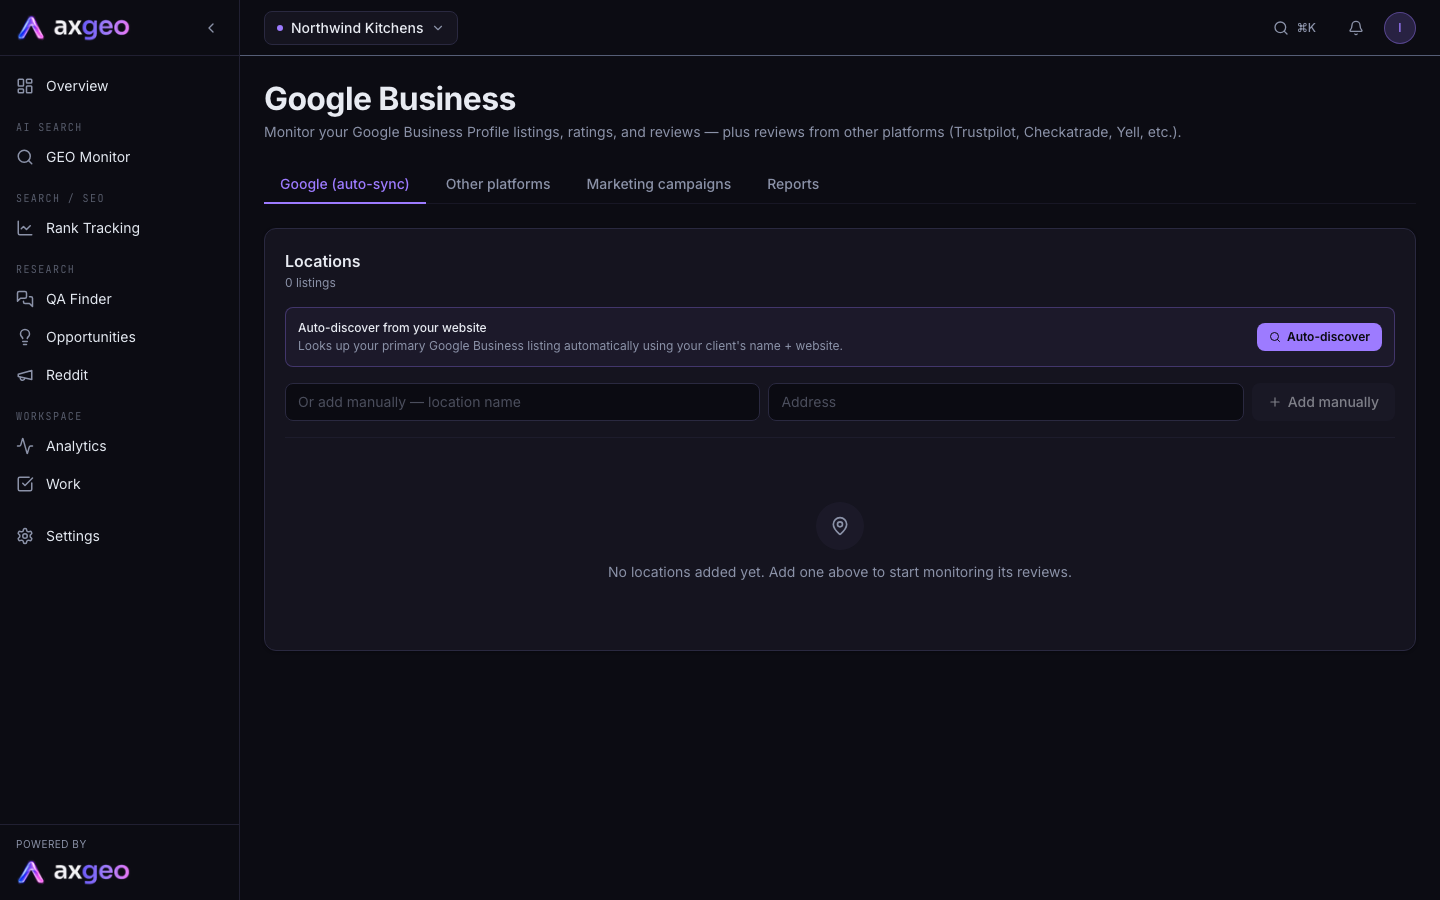Click the axgeo logo in the footer

pyautogui.click(x=74, y=872)
